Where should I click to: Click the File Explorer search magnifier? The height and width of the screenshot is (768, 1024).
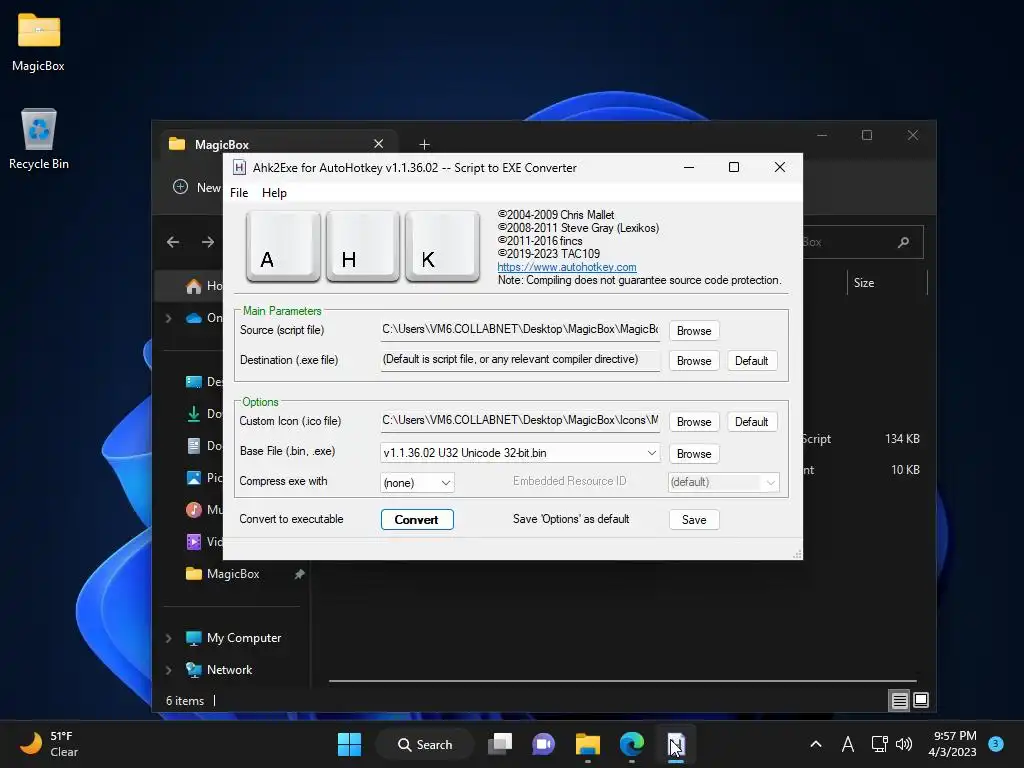click(903, 242)
